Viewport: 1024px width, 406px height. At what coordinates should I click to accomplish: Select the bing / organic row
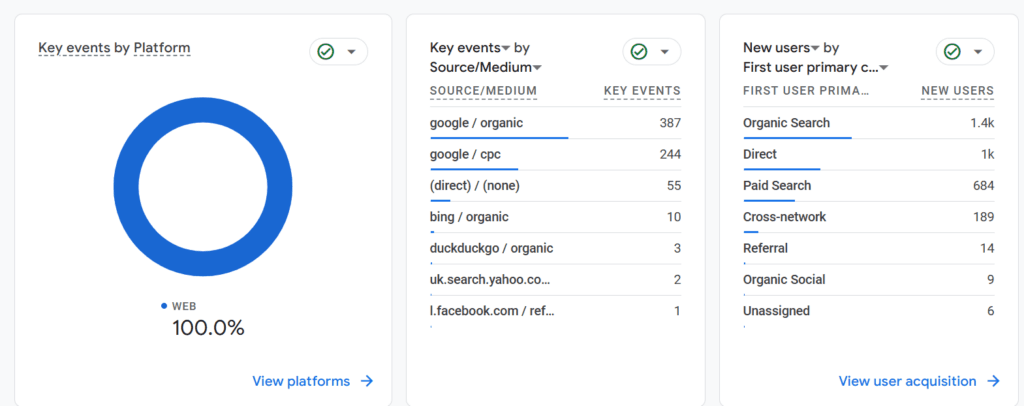tap(555, 217)
